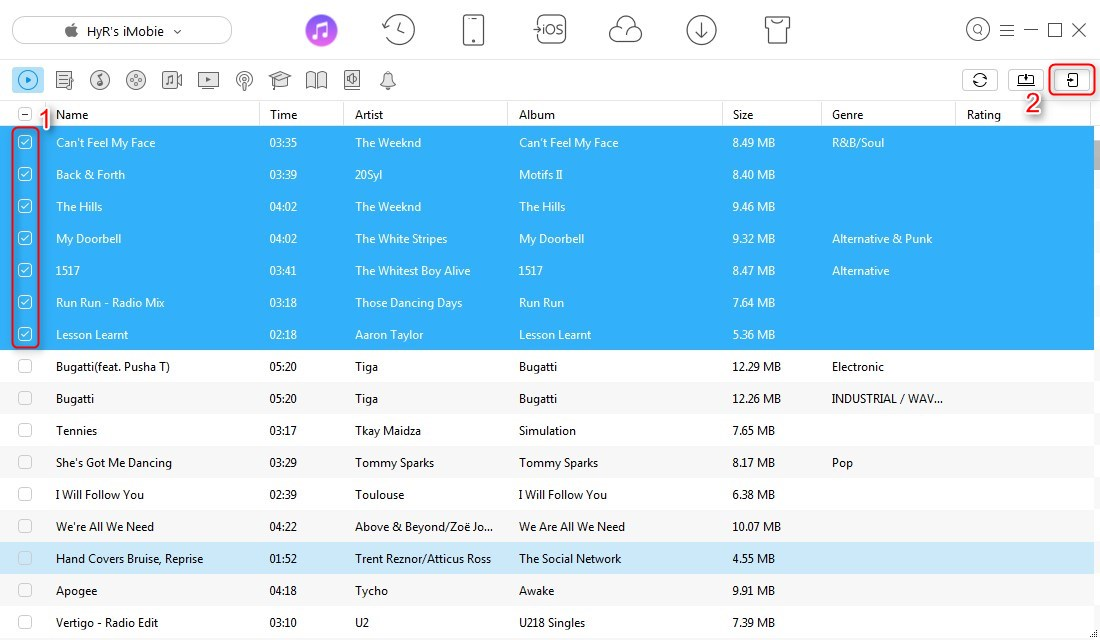
Task: Uncheck the Run Run - Radio Mix checkbox
Action: [x=25, y=302]
